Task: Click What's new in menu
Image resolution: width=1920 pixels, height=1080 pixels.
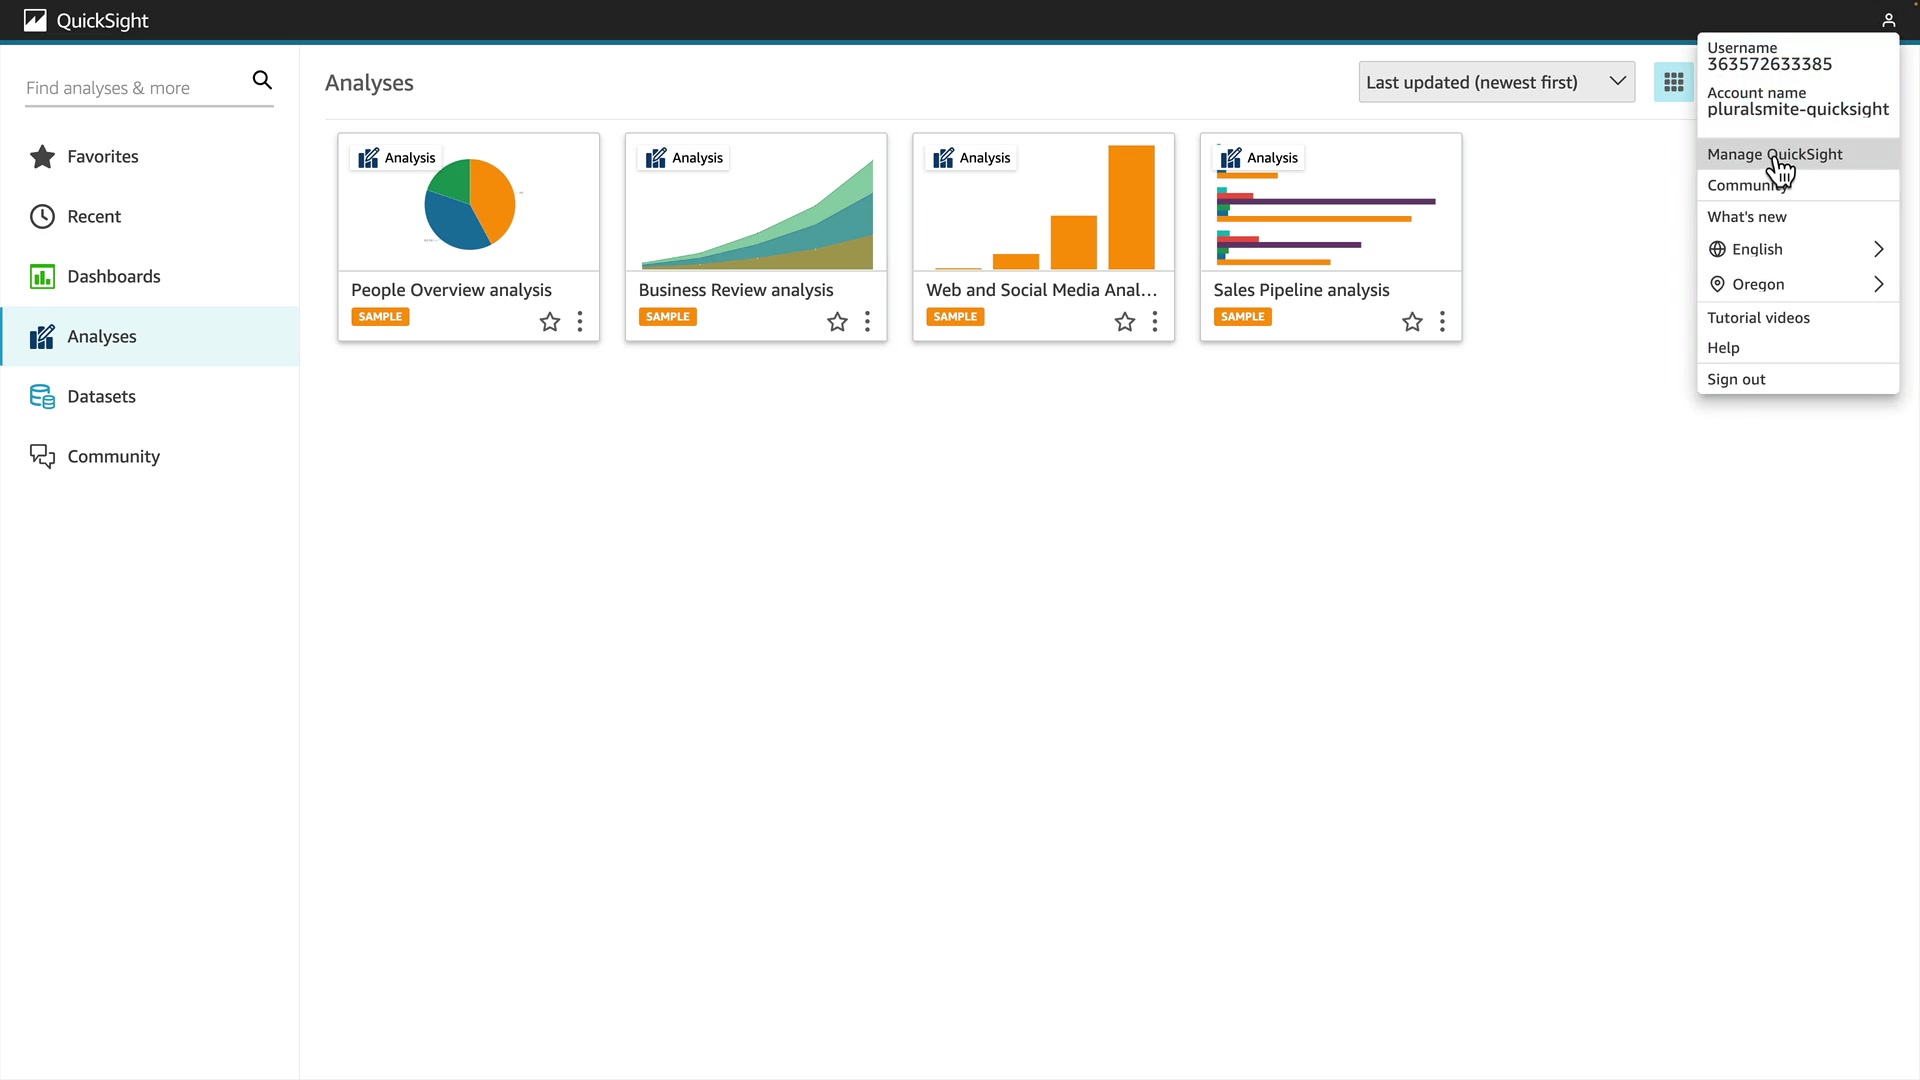Action: pos(1746,217)
